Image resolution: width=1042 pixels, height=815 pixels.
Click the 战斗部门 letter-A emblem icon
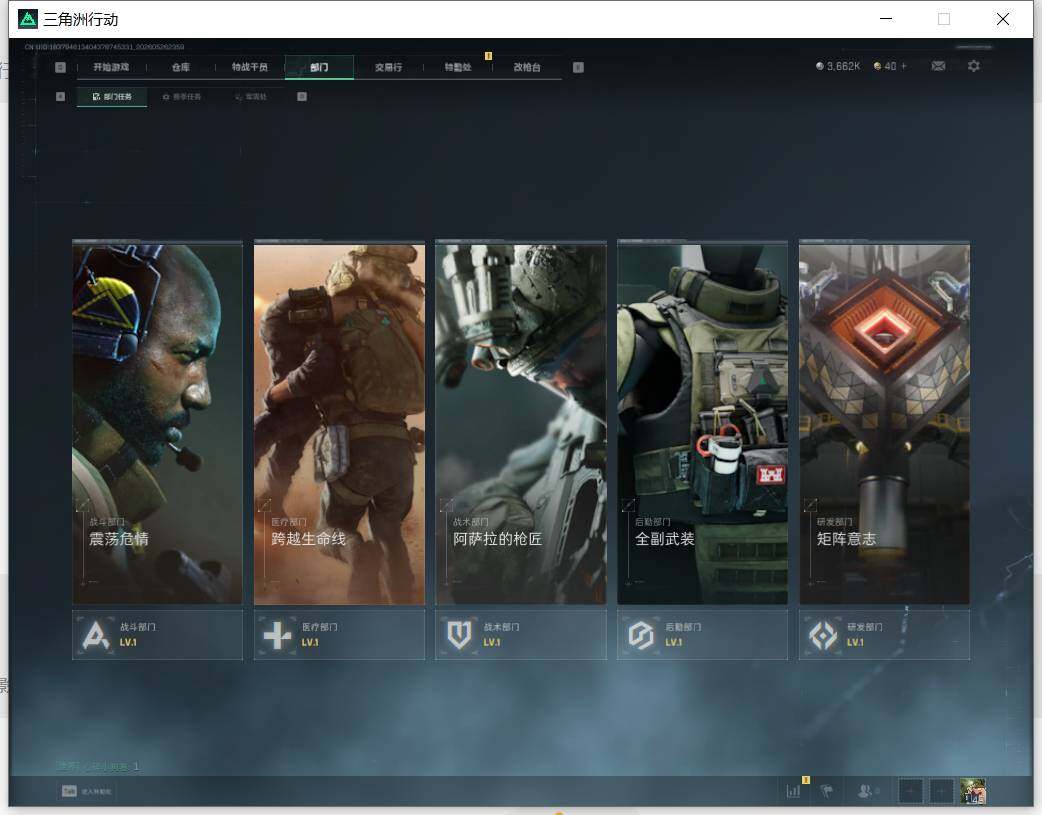pyautogui.click(x=96, y=636)
